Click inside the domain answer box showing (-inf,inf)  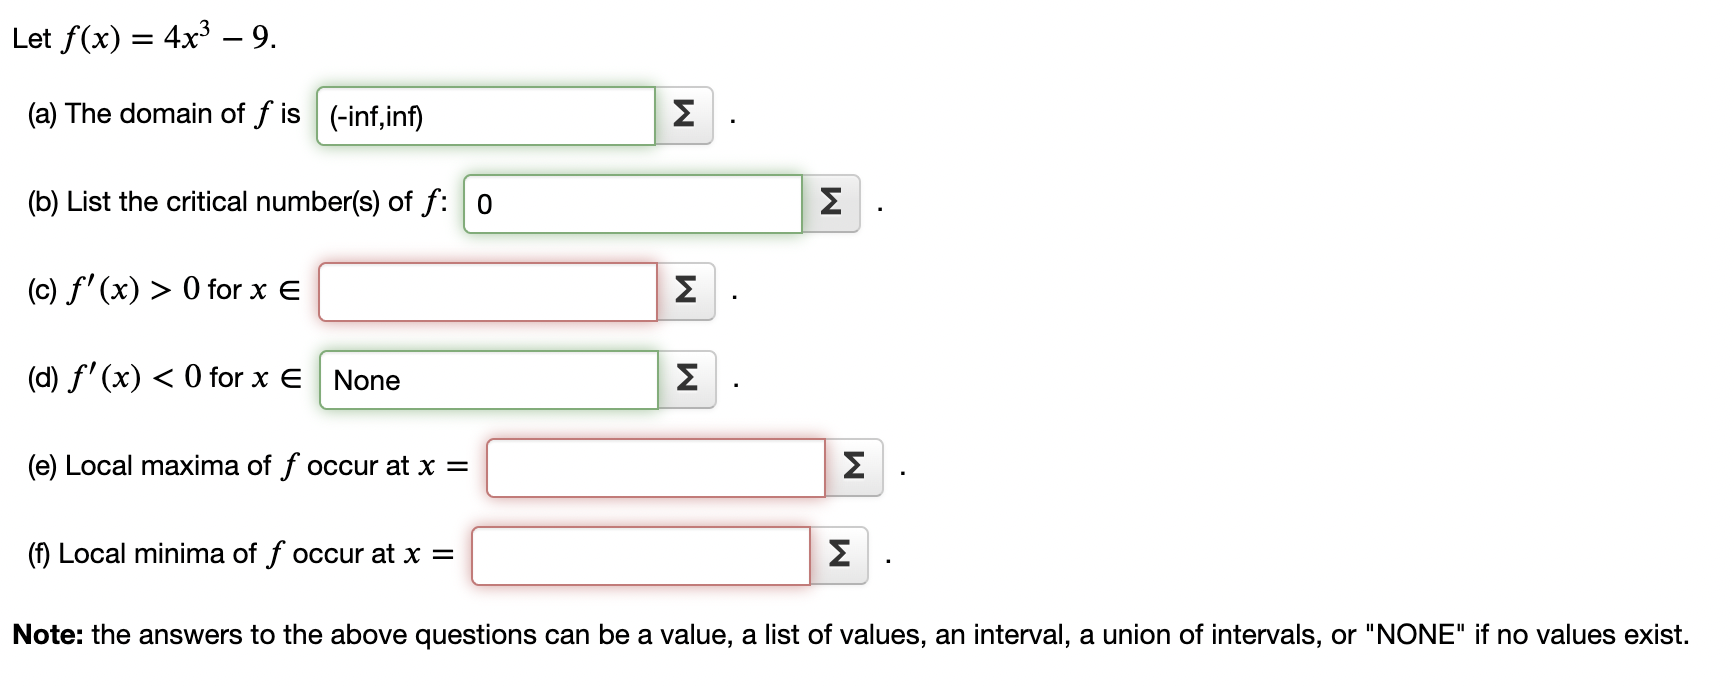[x=485, y=116]
